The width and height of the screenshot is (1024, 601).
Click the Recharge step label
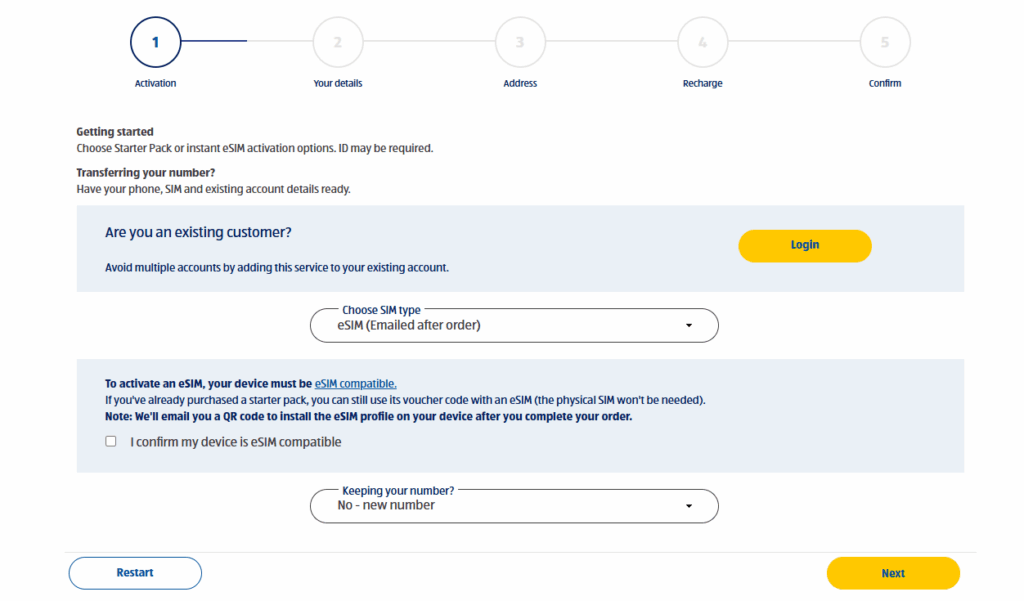pyautogui.click(x=703, y=83)
